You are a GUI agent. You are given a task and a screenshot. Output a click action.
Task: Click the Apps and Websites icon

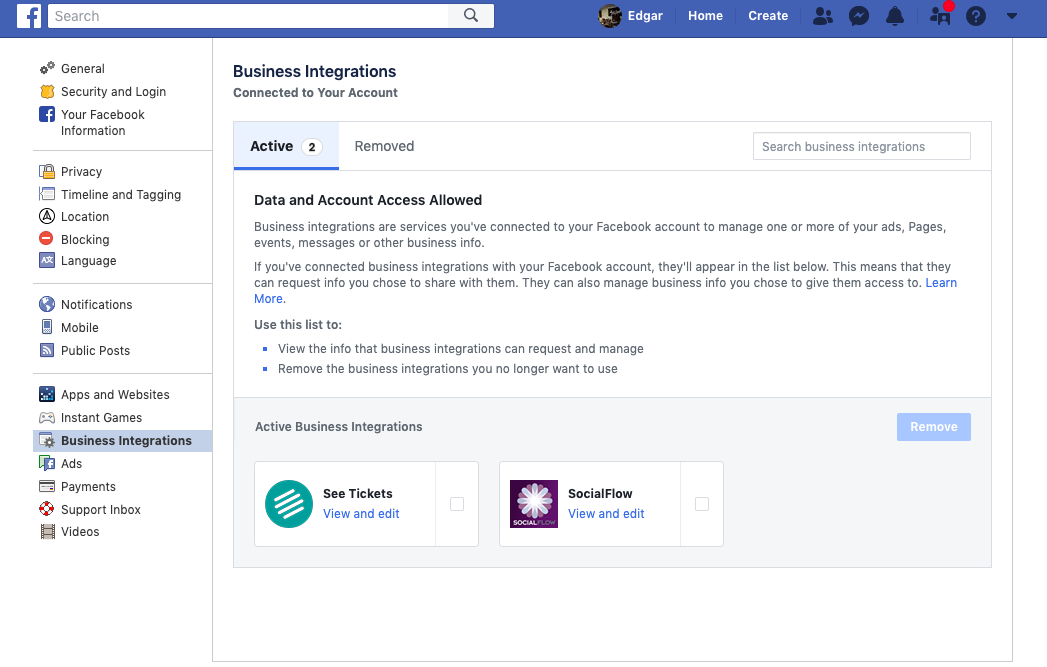(47, 394)
